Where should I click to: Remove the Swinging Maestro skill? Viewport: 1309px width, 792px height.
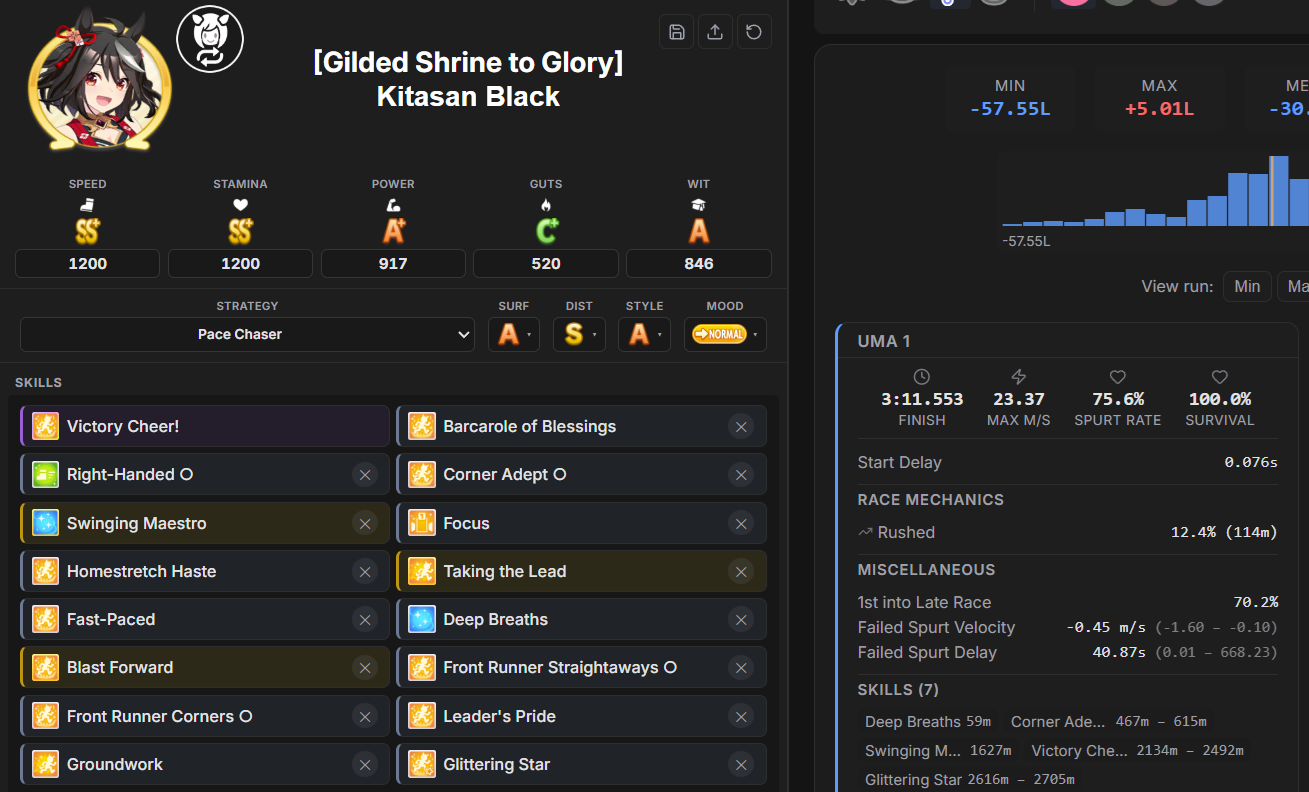(x=365, y=523)
